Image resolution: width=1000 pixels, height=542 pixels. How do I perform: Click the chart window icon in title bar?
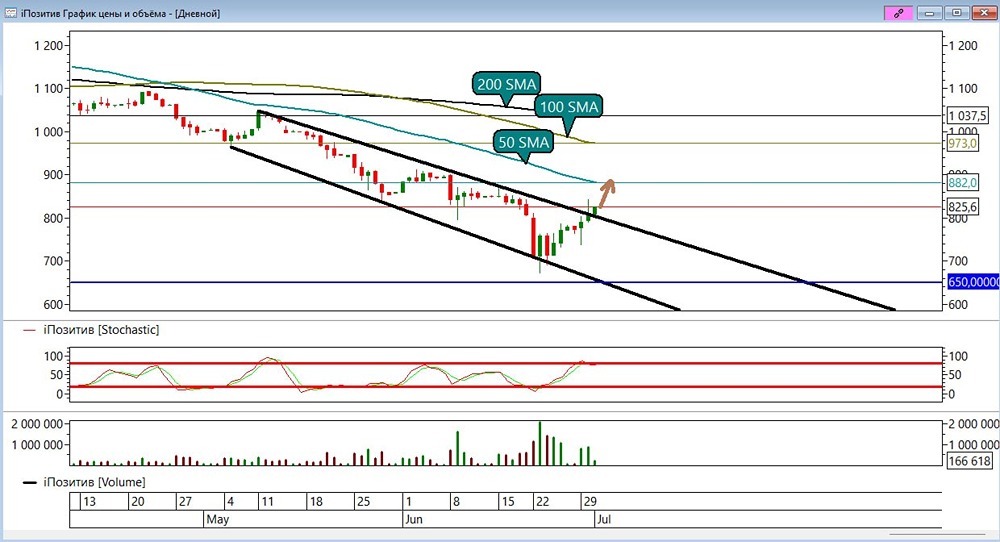[x=10, y=13]
